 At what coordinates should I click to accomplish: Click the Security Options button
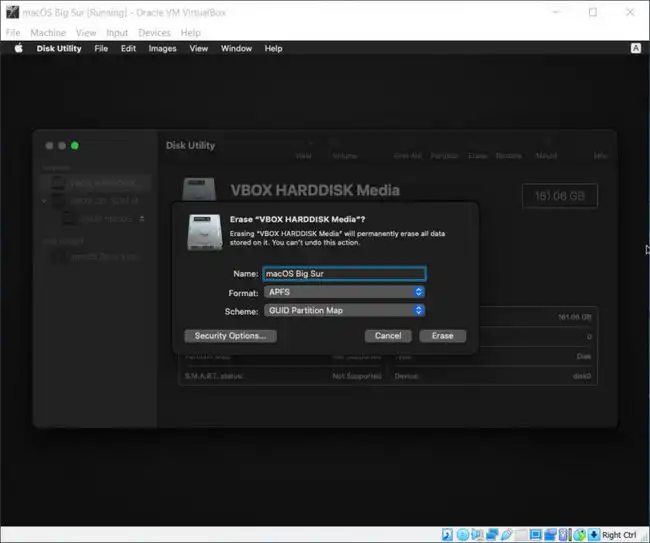230,336
